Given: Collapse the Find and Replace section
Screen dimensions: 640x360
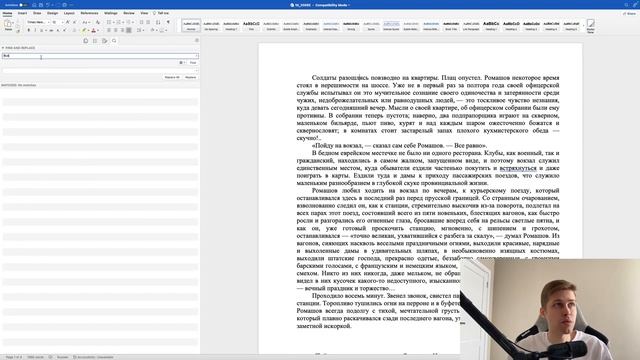Looking at the screenshot, I should 3,48.
